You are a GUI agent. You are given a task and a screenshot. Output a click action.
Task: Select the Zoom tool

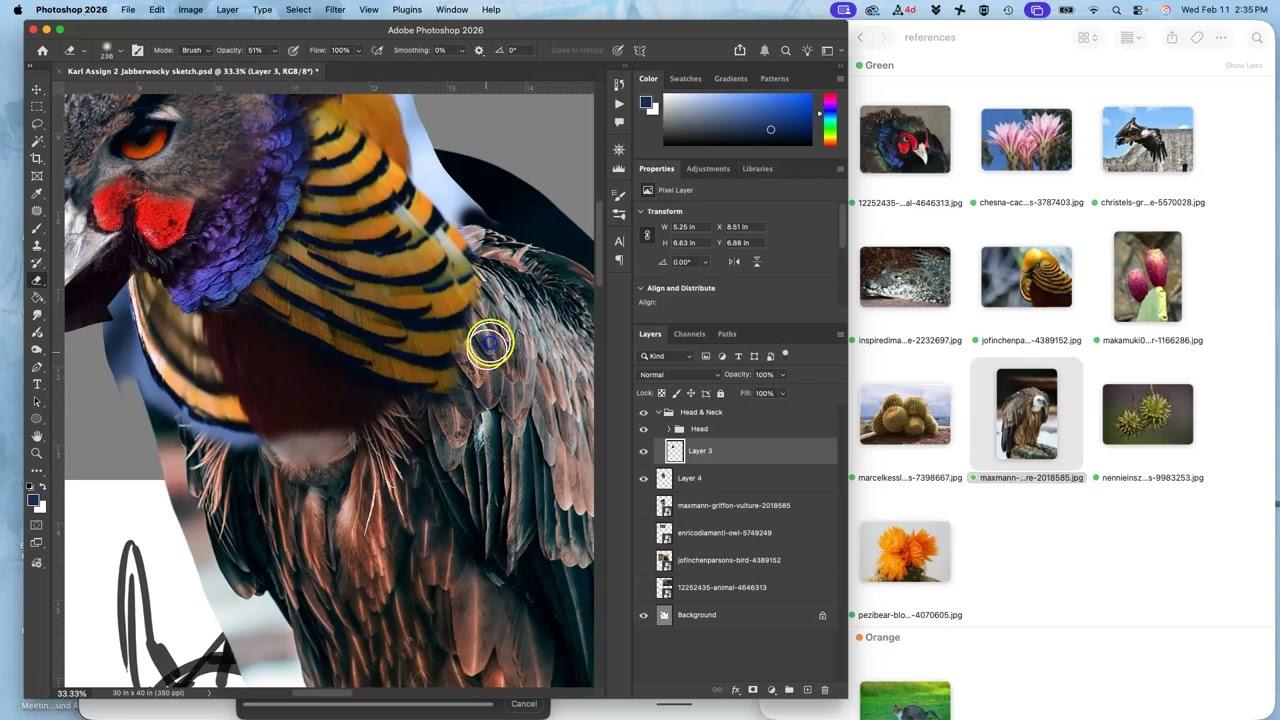37,453
